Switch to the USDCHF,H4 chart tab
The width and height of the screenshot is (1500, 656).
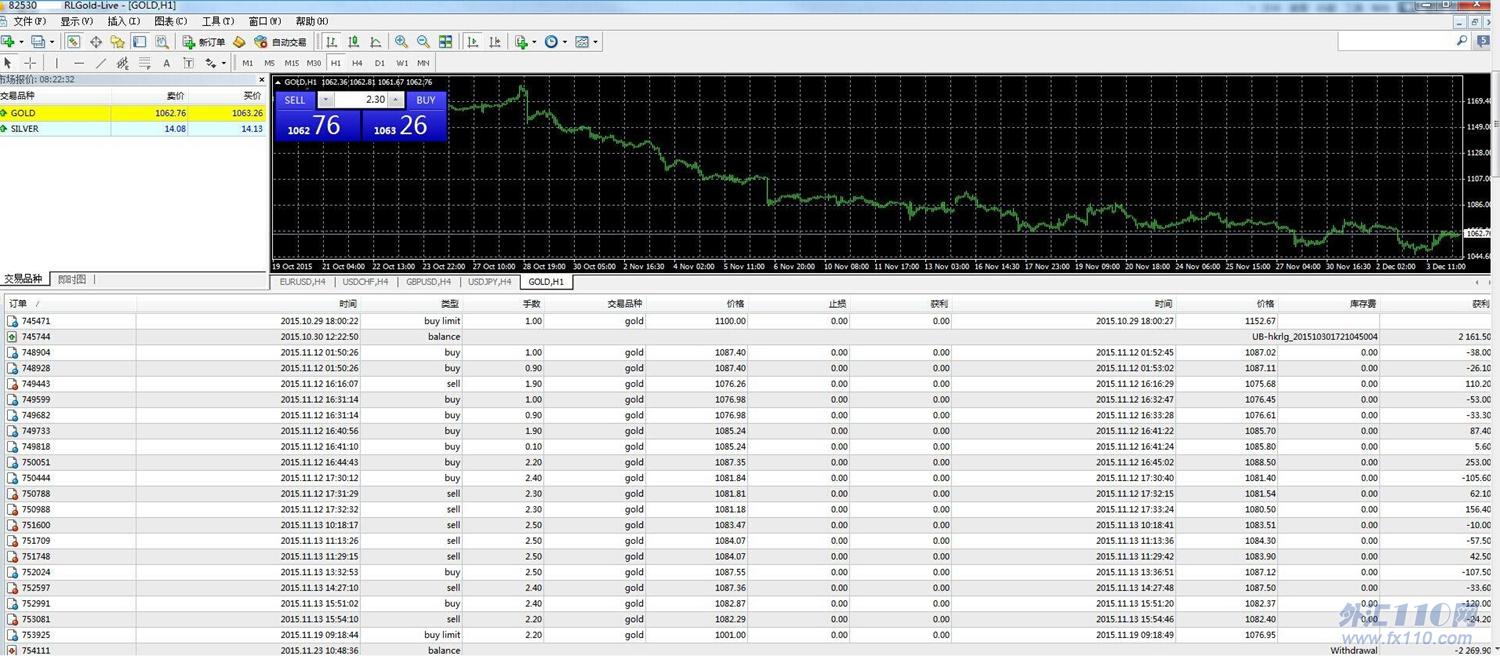pyautogui.click(x=365, y=282)
